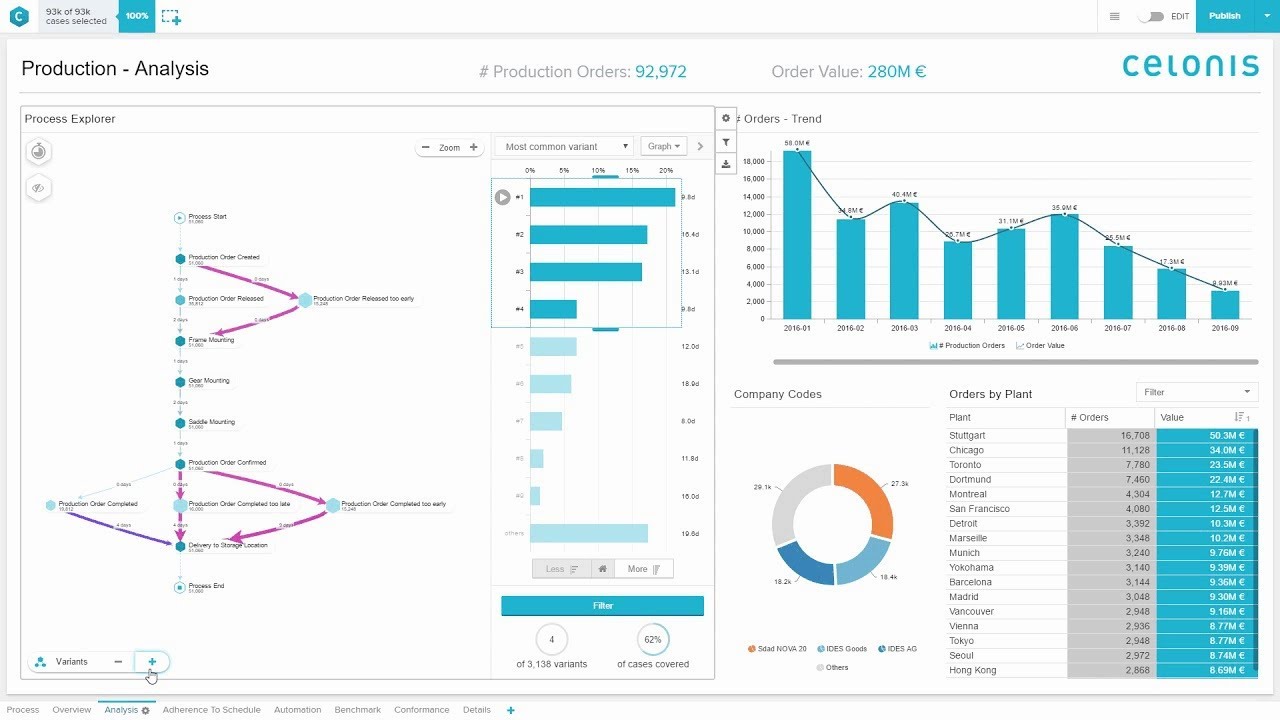Click the download export icon
The image size is (1280, 720).
pyautogui.click(x=726, y=164)
